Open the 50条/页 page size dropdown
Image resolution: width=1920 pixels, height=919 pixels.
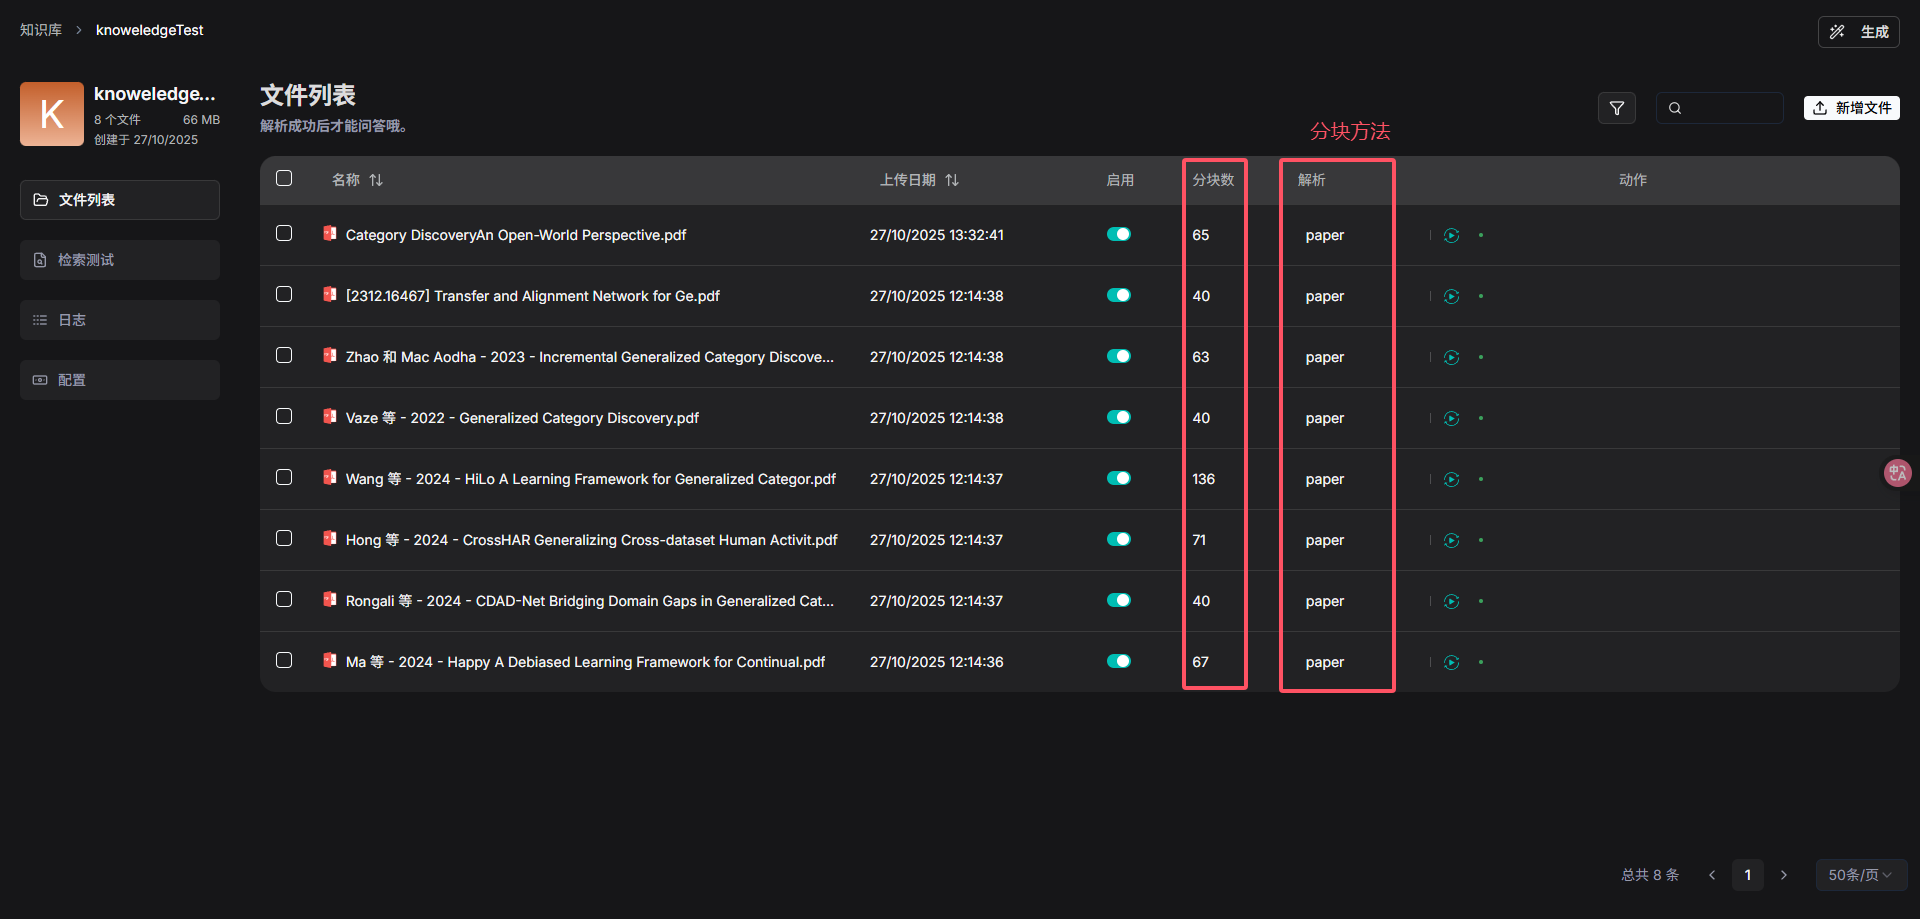pyautogui.click(x=1861, y=875)
